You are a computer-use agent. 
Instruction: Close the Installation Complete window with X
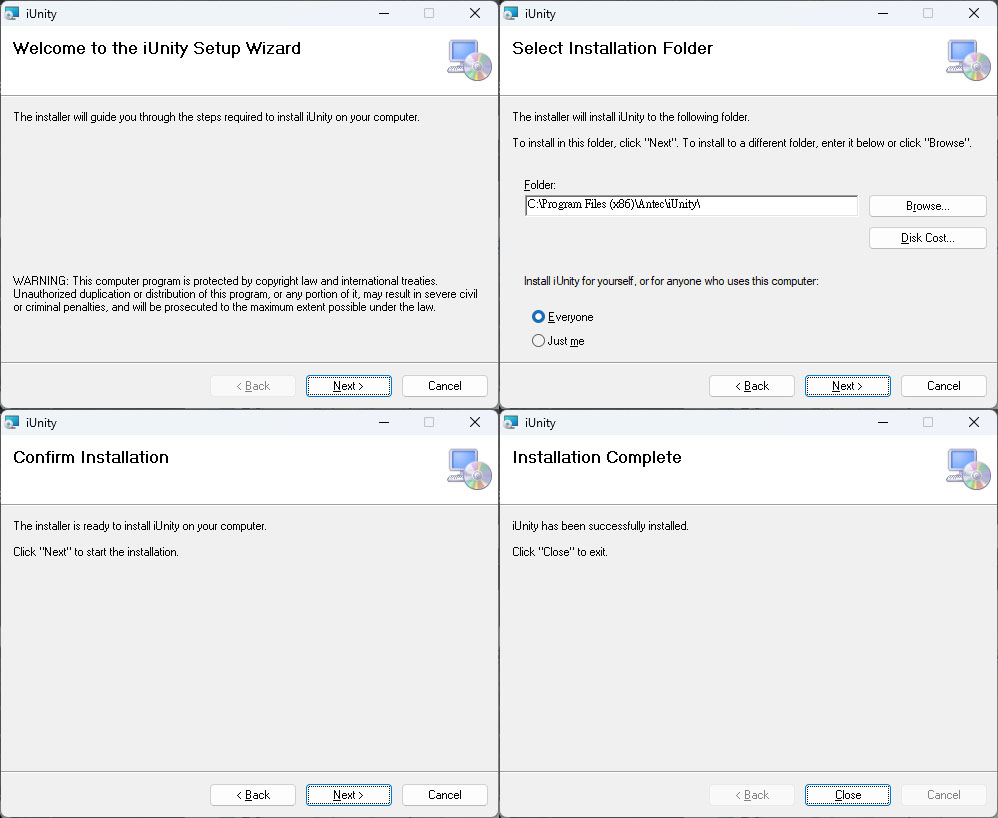pyautogui.click(x=974, y=422)
